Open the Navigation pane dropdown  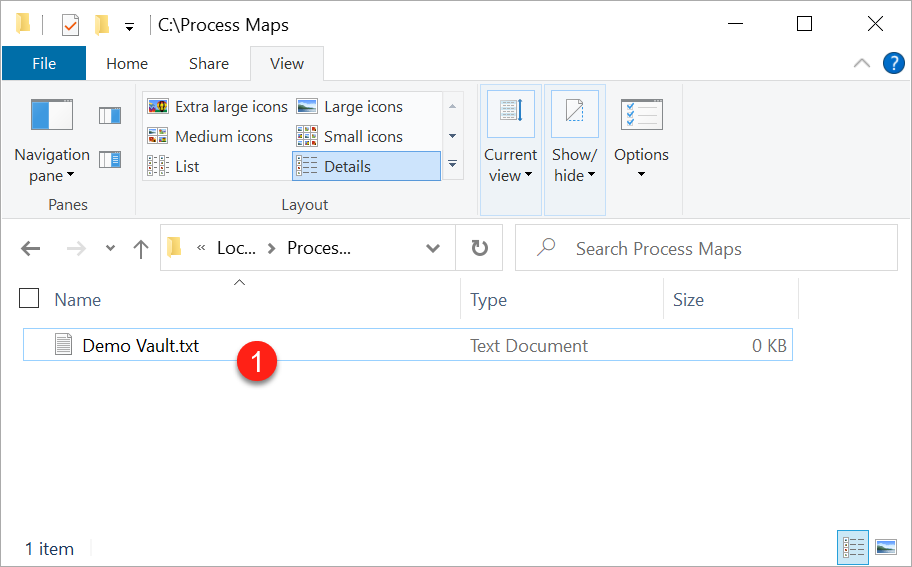coord(52,165)
